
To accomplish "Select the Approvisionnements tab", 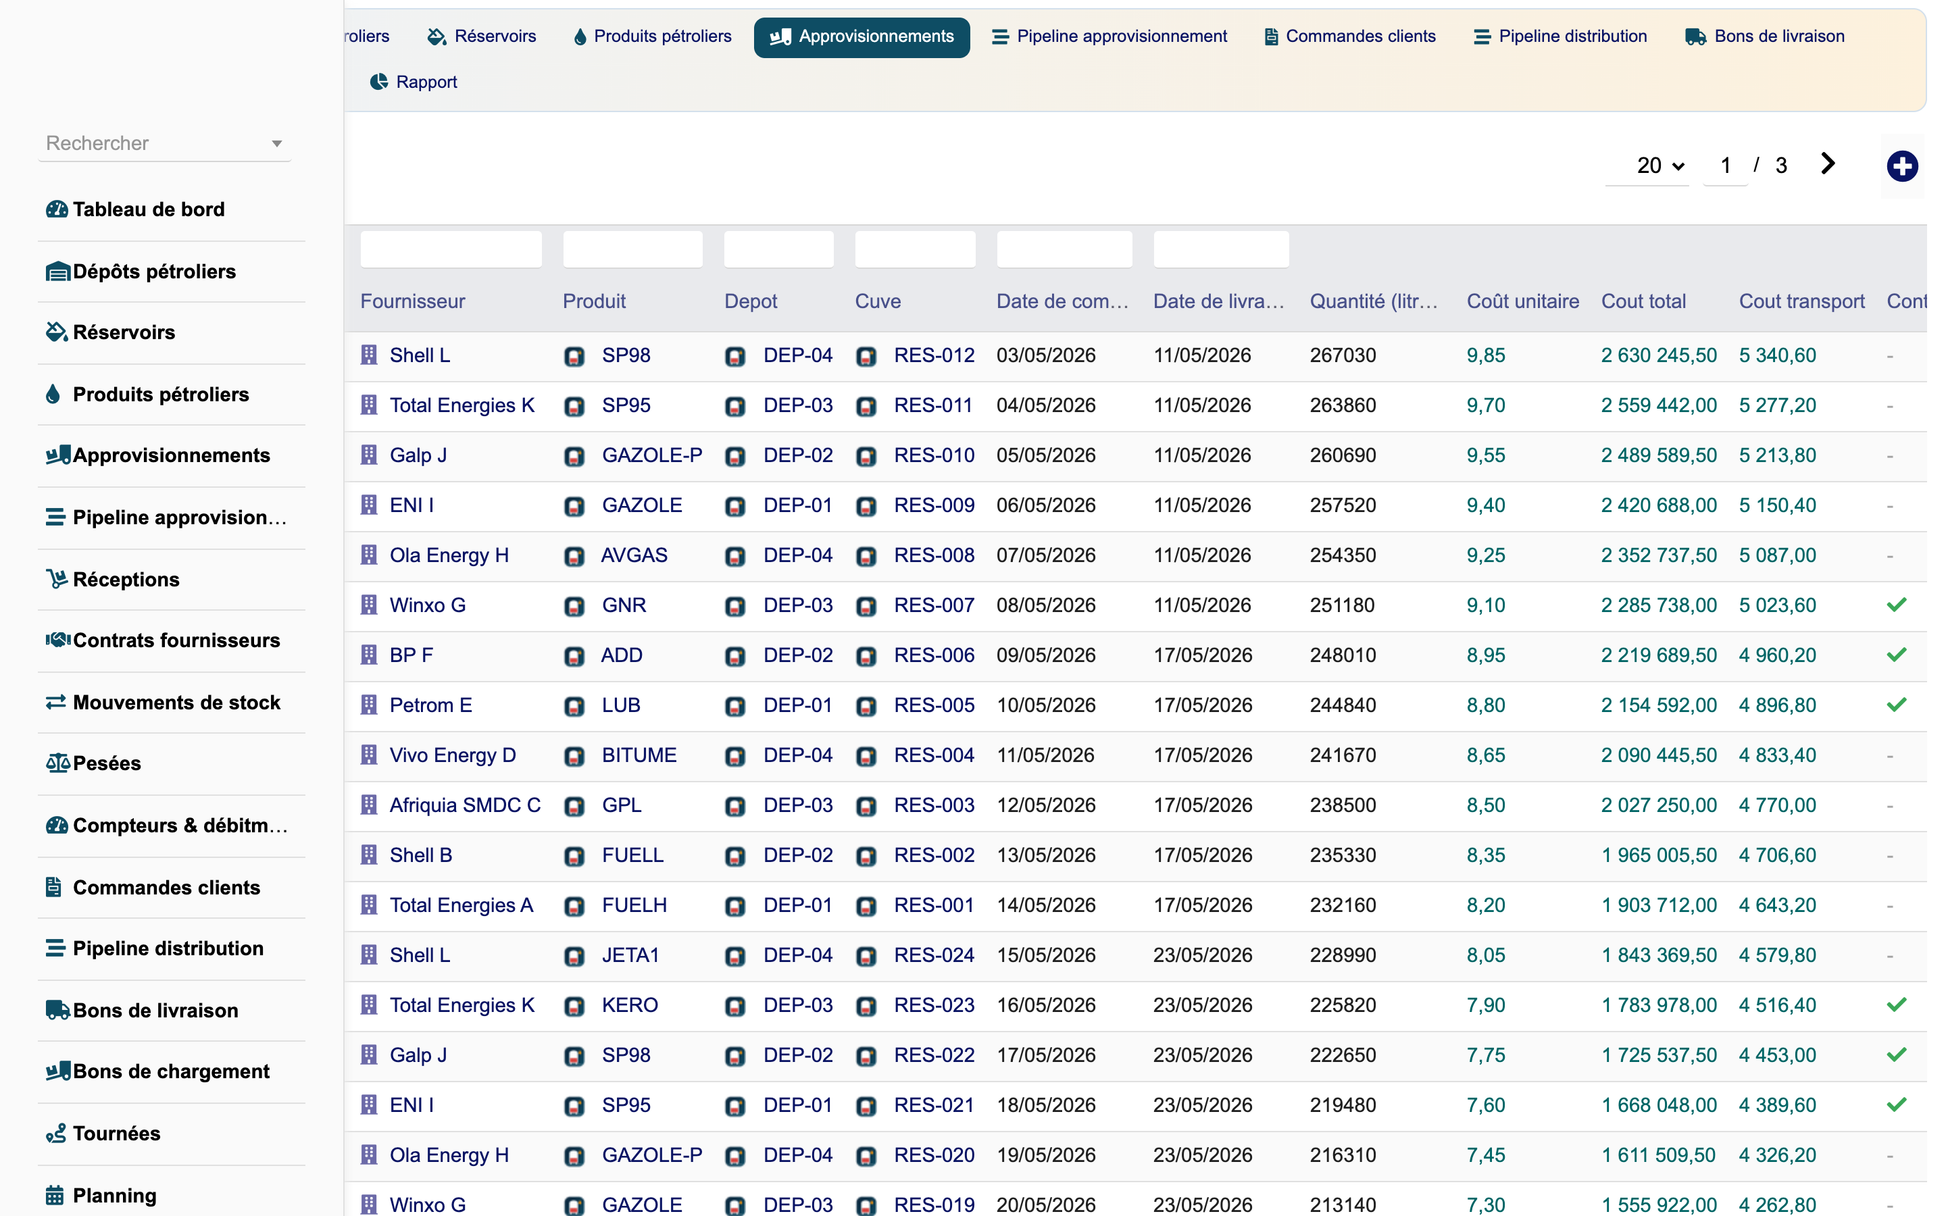I will coord(862,37).
